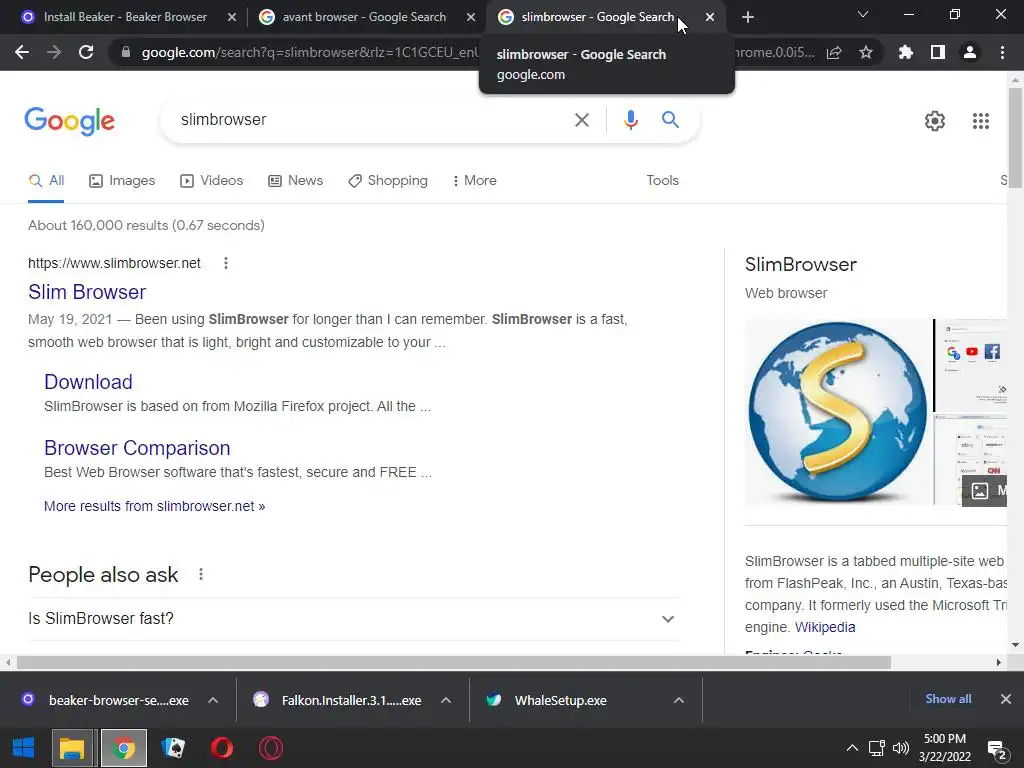Select the Images results tab
The width and height of the screenshot is (1024, 768).
coord(122,180)
